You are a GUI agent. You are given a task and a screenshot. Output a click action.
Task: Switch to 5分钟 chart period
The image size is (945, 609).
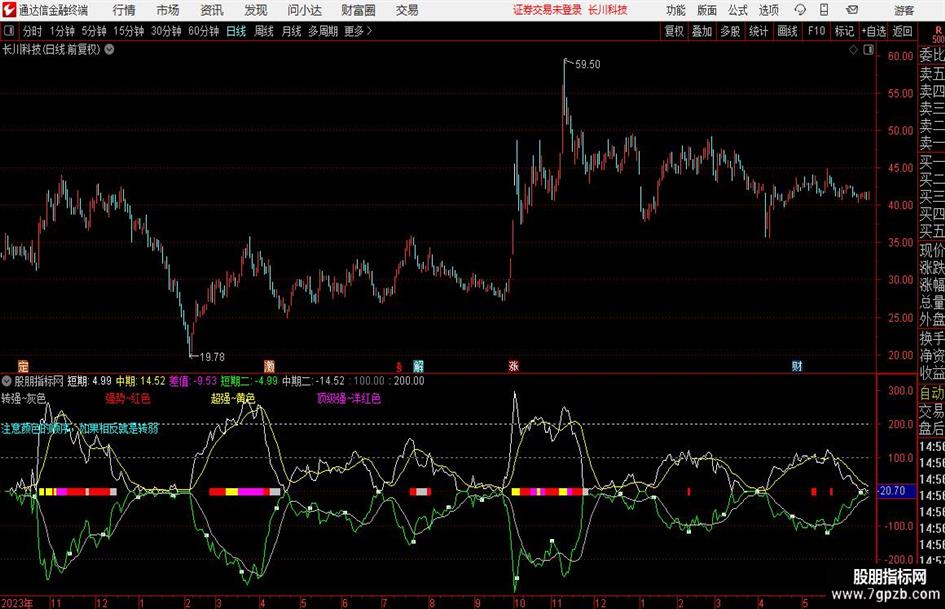click(94, 31)
